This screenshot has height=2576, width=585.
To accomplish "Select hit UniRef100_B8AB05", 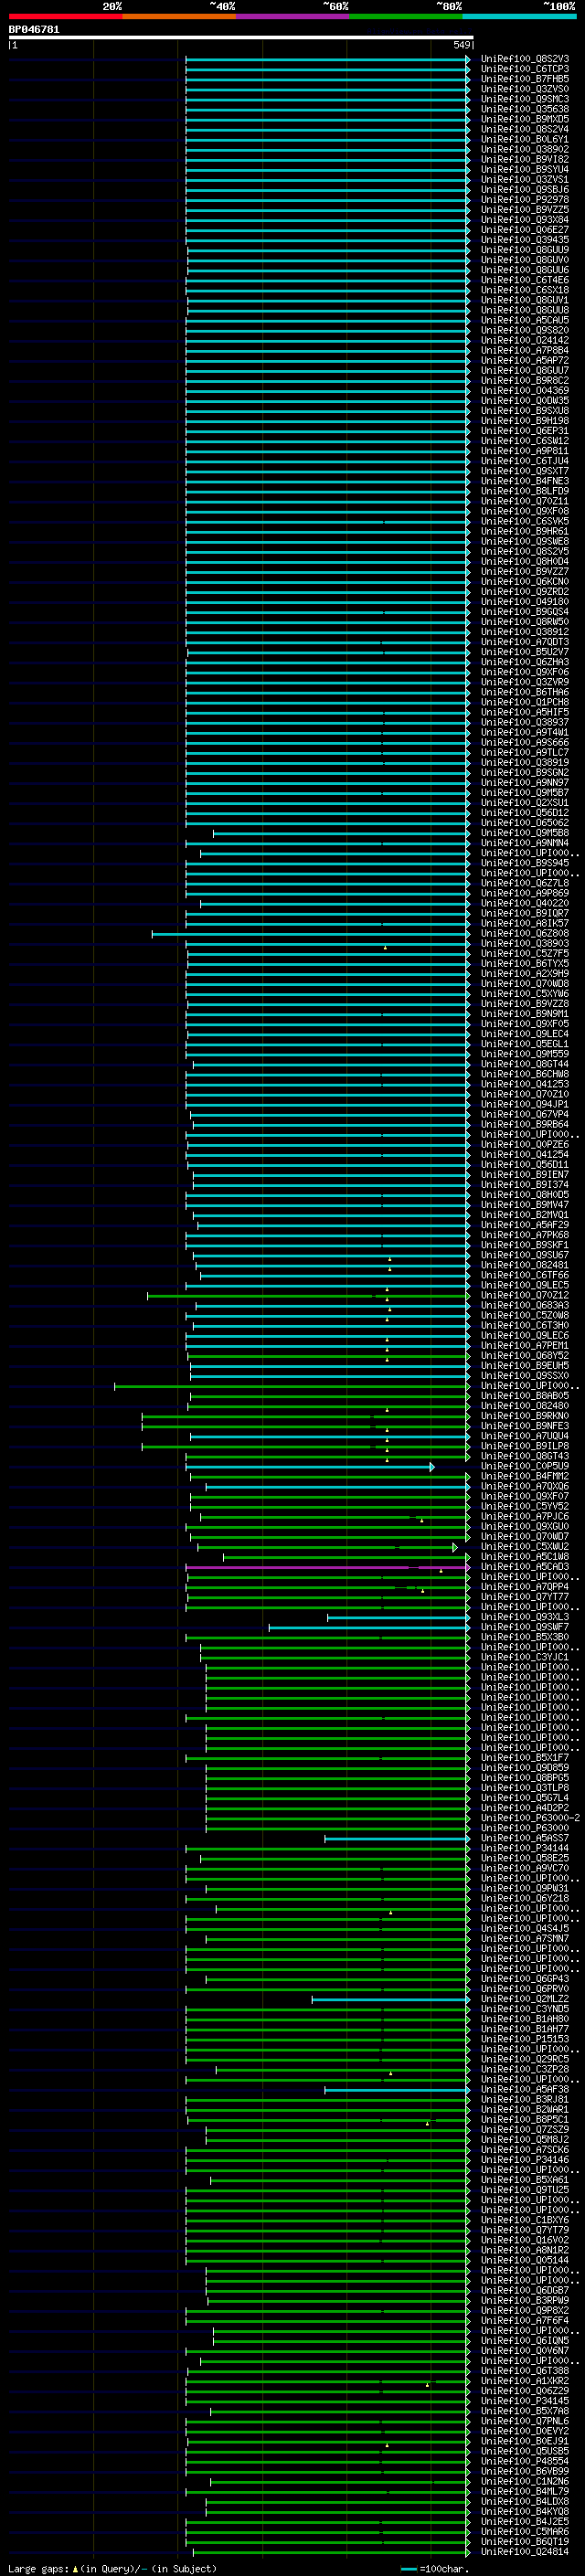I will 525,1397.
